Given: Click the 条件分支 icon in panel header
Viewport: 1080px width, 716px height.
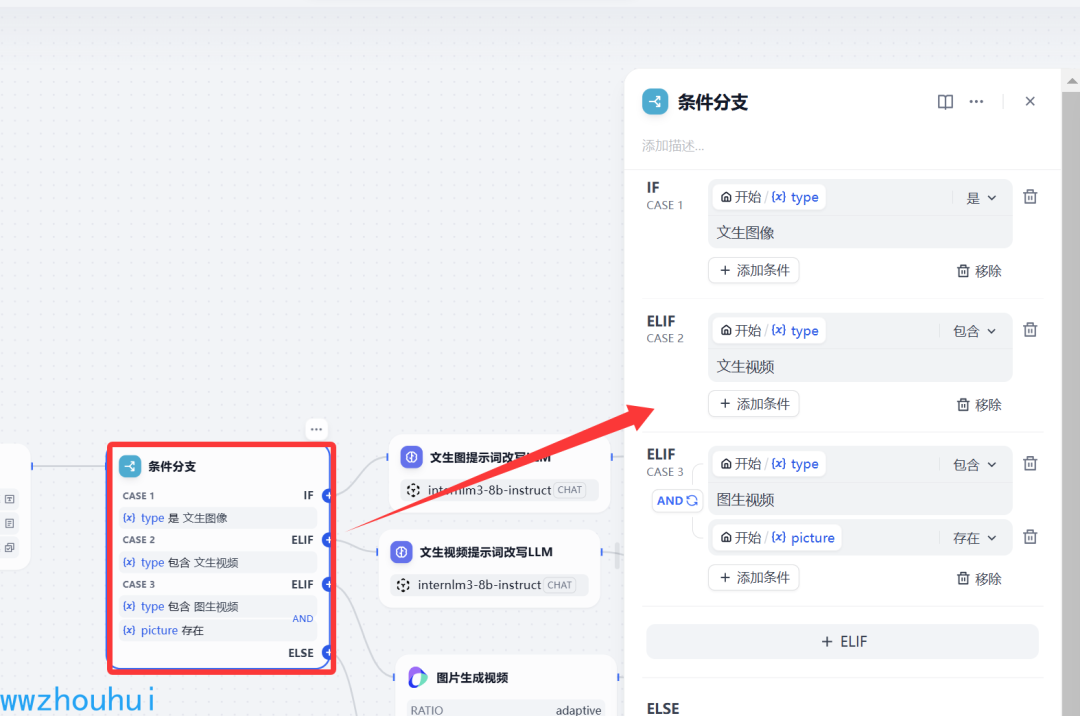Looking at the screenshot, I should [655, 102].
